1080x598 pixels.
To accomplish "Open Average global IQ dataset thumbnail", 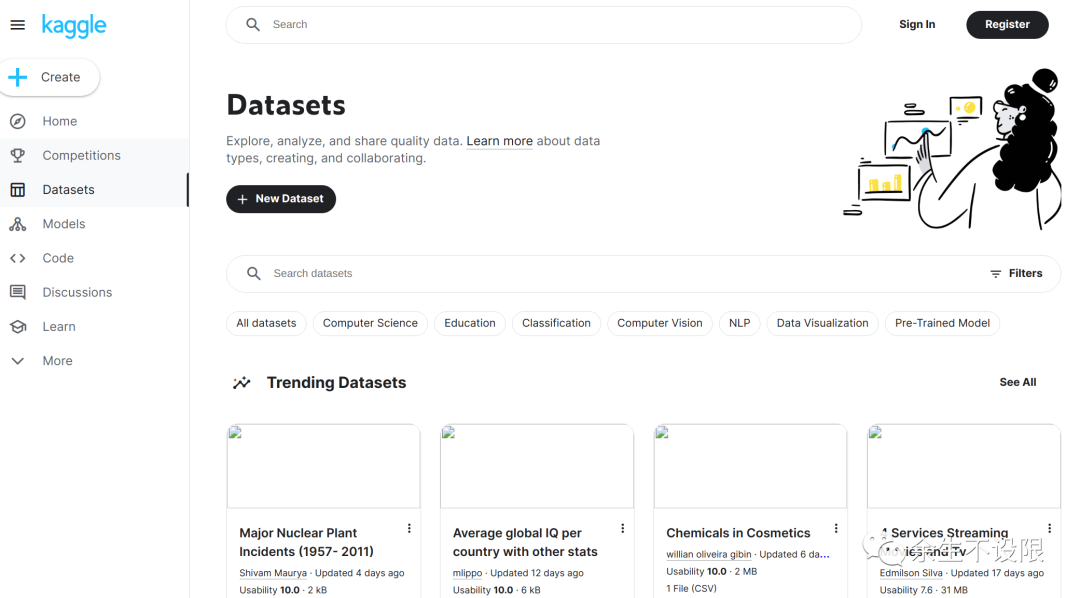I will click(x=537, y=466).
